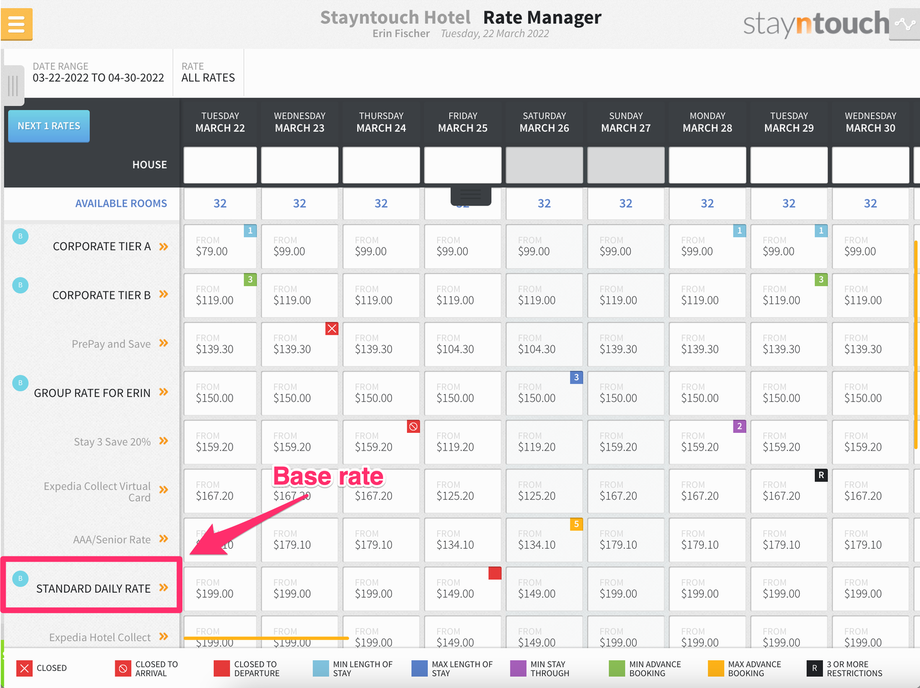Click $104.30 PrePay and Save Friday rate
This screenshot has height=688, width=920.
click(455, 349)
